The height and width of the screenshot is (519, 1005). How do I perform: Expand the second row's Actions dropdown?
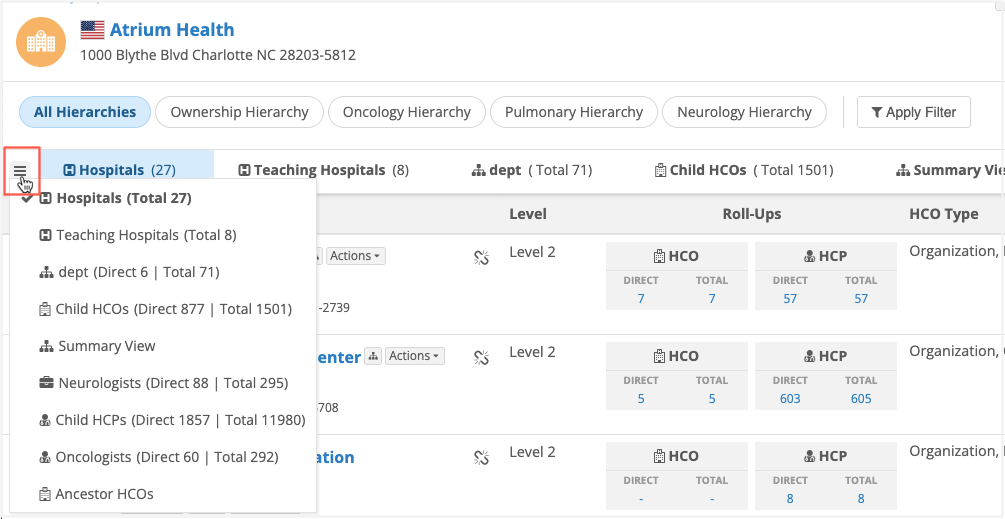click(414, 356)
